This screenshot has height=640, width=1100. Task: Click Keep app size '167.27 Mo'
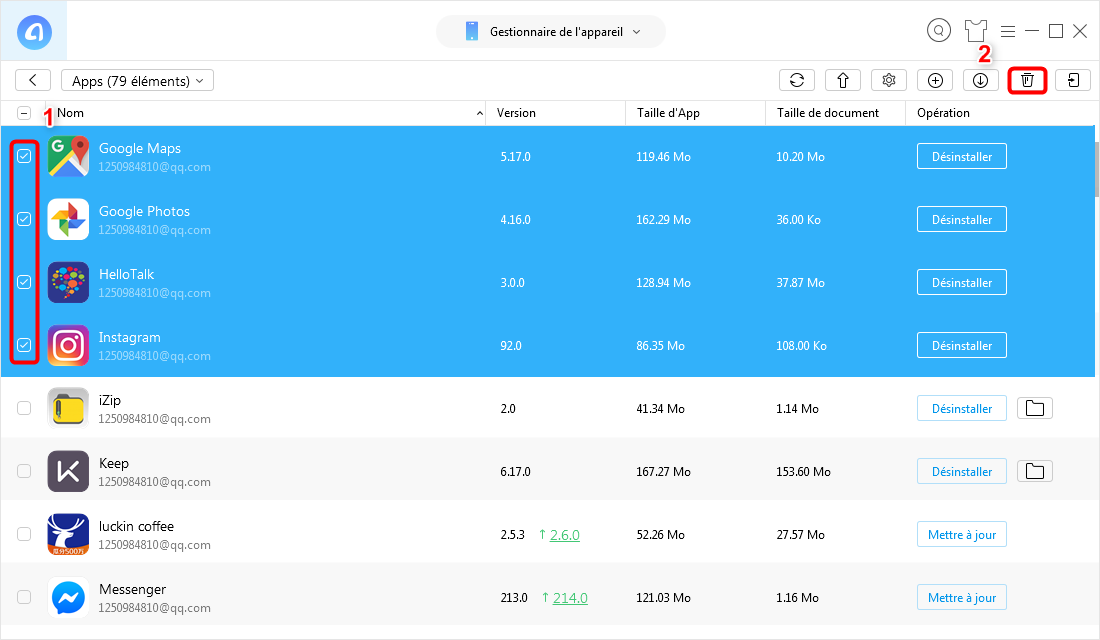[x=663, y=472]
